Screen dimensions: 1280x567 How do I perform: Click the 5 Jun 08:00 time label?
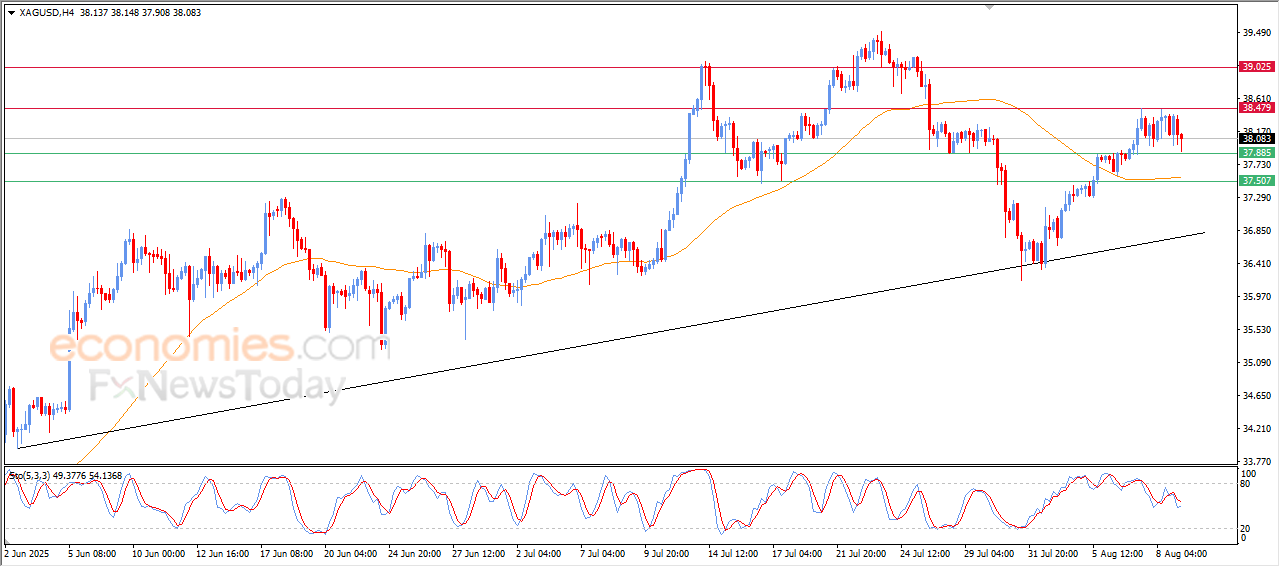click(93, 552)
